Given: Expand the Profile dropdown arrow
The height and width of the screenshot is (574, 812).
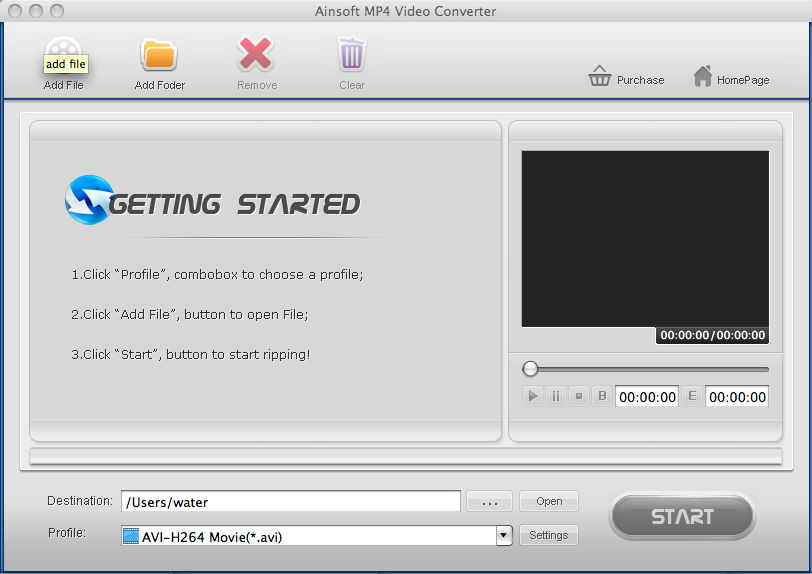Looking at the screenshot, I should coord(503,536).
